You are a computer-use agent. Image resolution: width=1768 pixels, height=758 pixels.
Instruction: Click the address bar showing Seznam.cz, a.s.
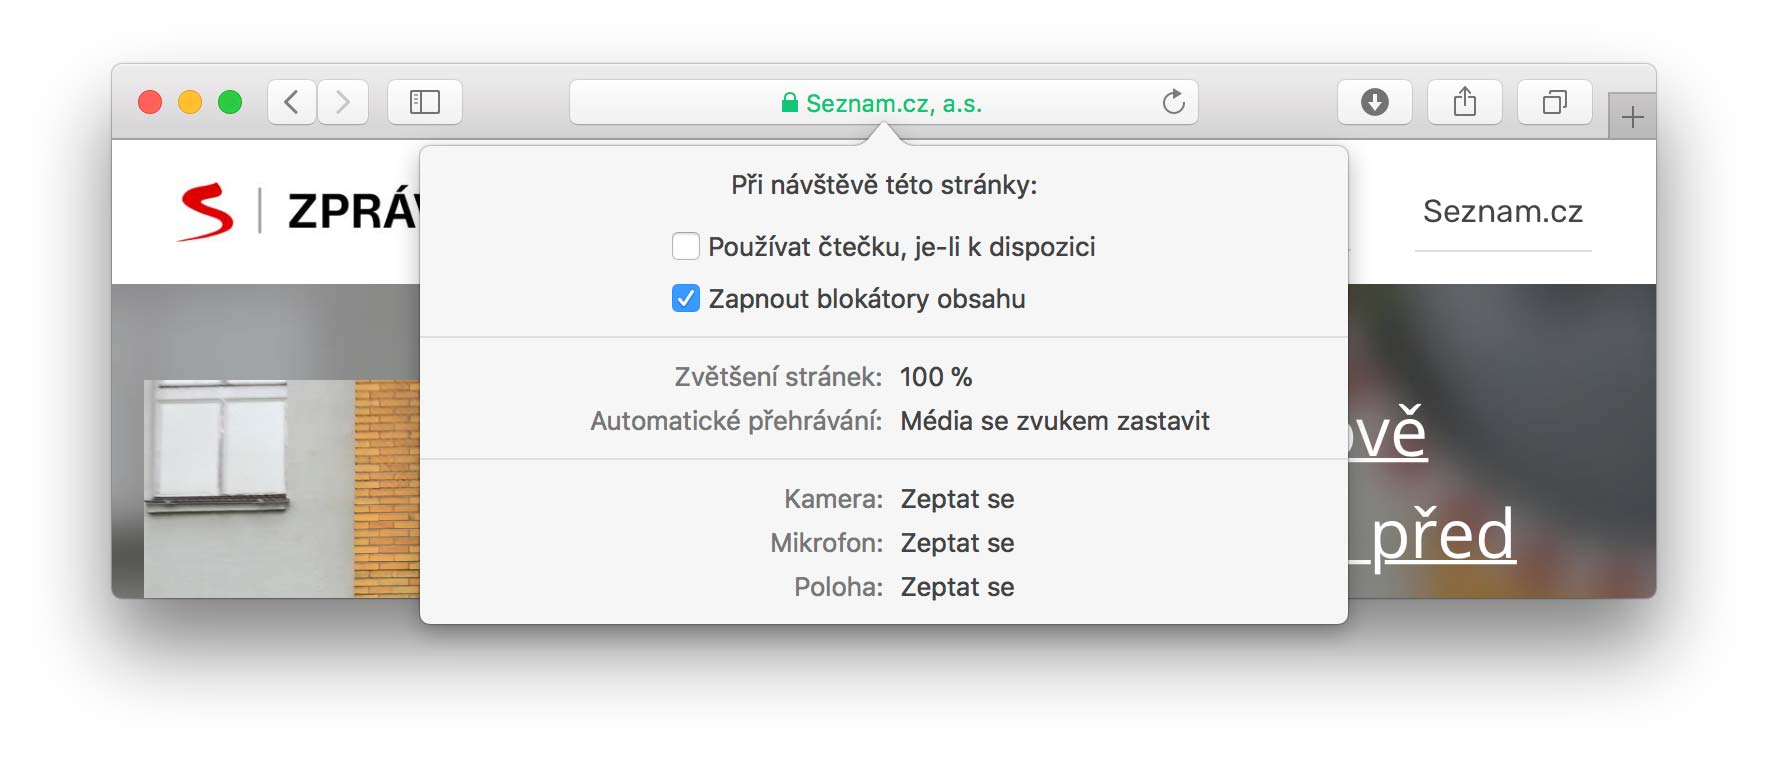coord(884,102)
